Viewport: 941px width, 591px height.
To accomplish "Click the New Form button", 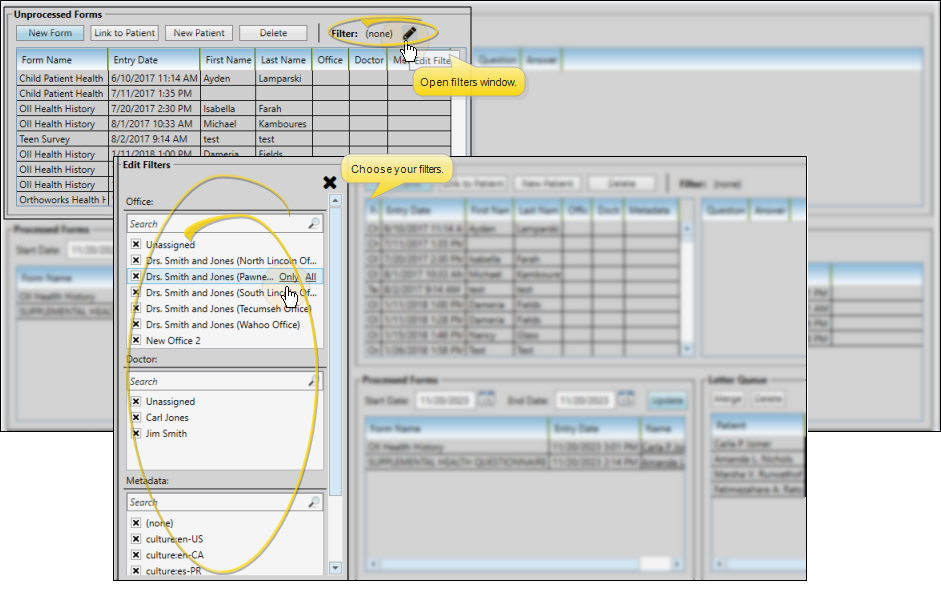I will [x=51, y=32].
